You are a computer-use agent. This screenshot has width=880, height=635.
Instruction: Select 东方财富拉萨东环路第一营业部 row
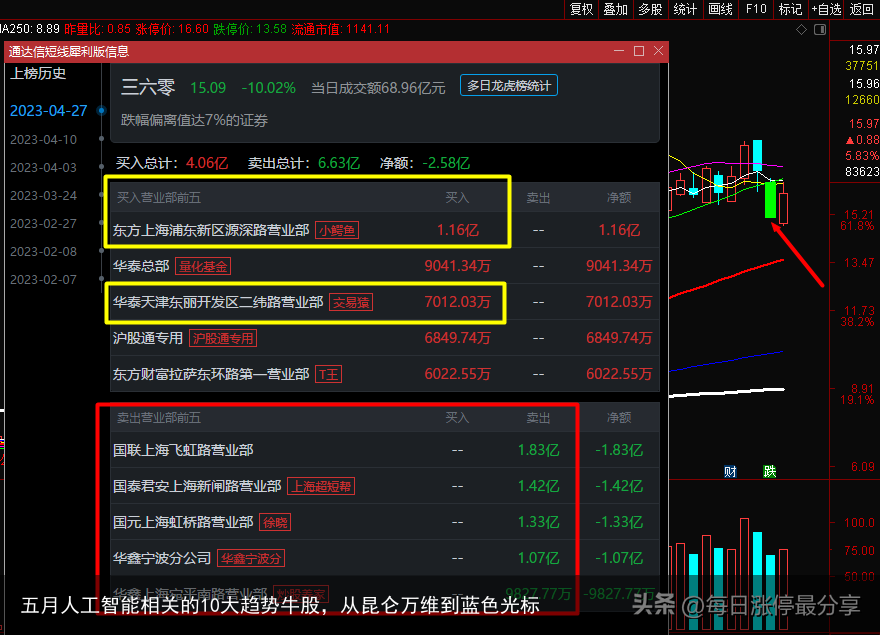click(x=384, y=374)
